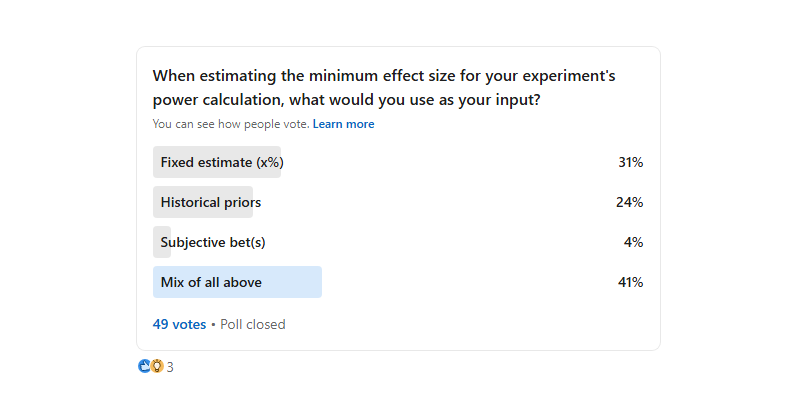Screen dimensions: 800x420
Task: Click the 31% result for Fixed estimate
Action: tap(630, 162)
